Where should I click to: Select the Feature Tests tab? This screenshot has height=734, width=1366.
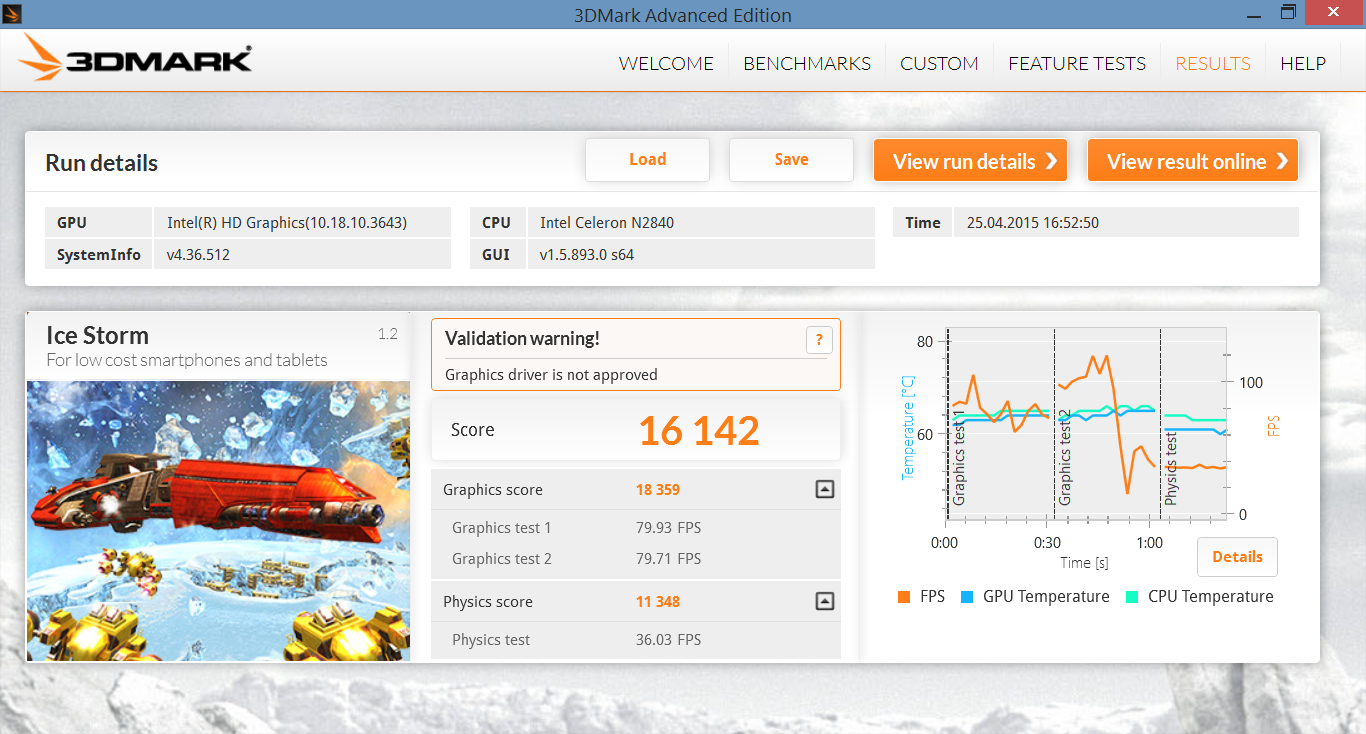point(1077,64)
